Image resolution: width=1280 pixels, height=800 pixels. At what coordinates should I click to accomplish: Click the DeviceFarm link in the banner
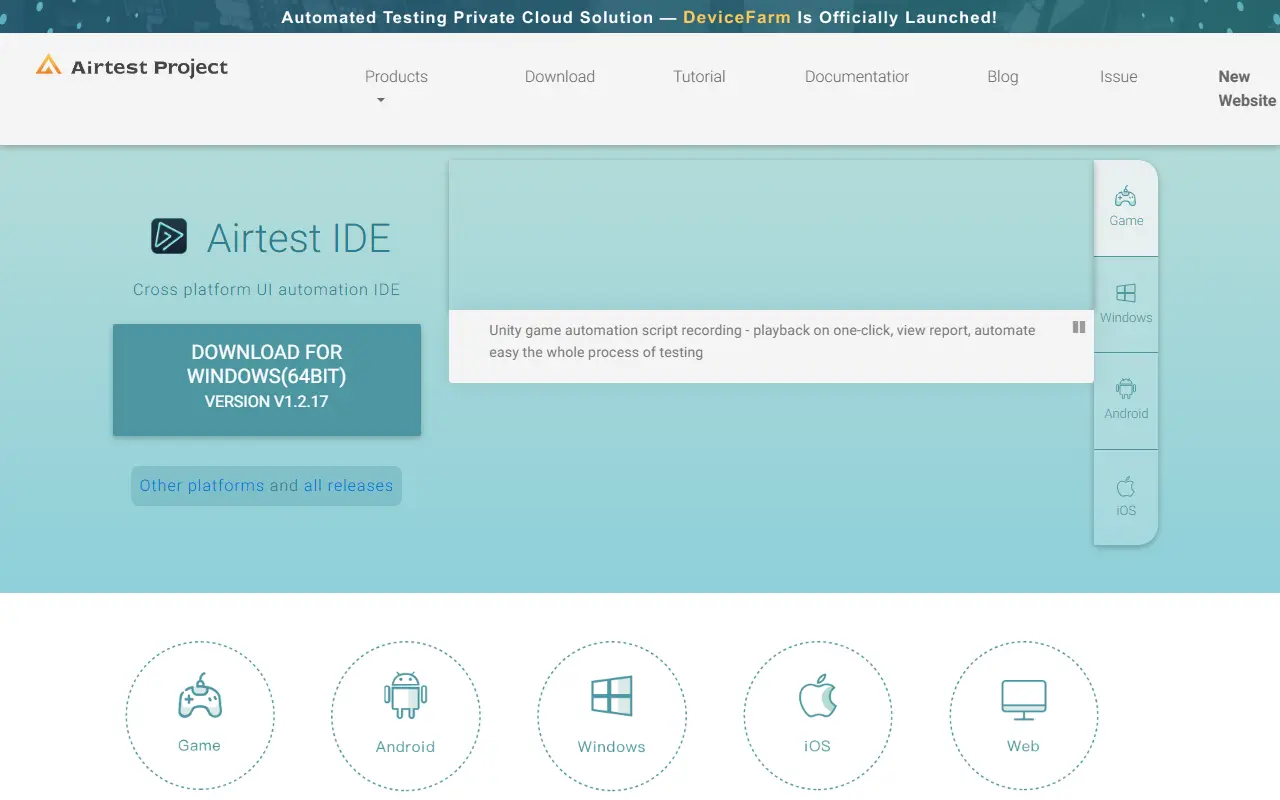pos(737,17)
